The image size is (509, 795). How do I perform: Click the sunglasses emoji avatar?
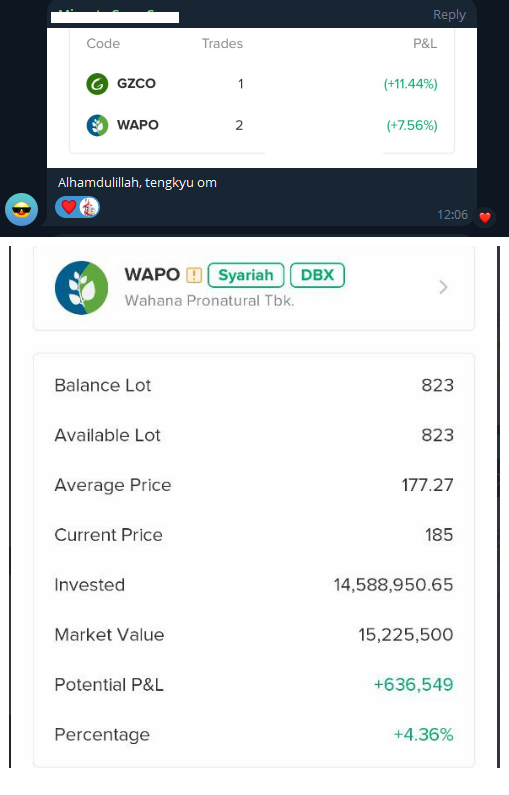(x=21, y=209)
